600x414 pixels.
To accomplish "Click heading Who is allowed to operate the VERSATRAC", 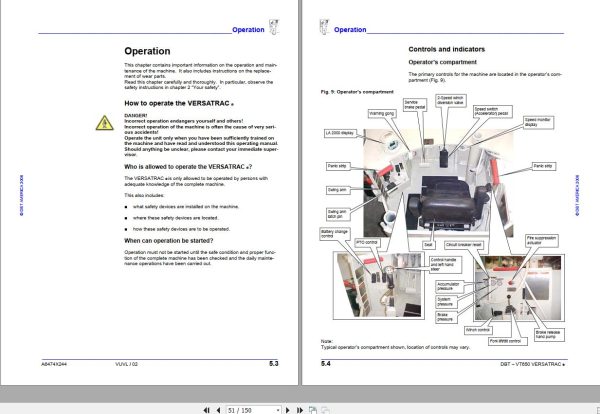I will [188, 167].
